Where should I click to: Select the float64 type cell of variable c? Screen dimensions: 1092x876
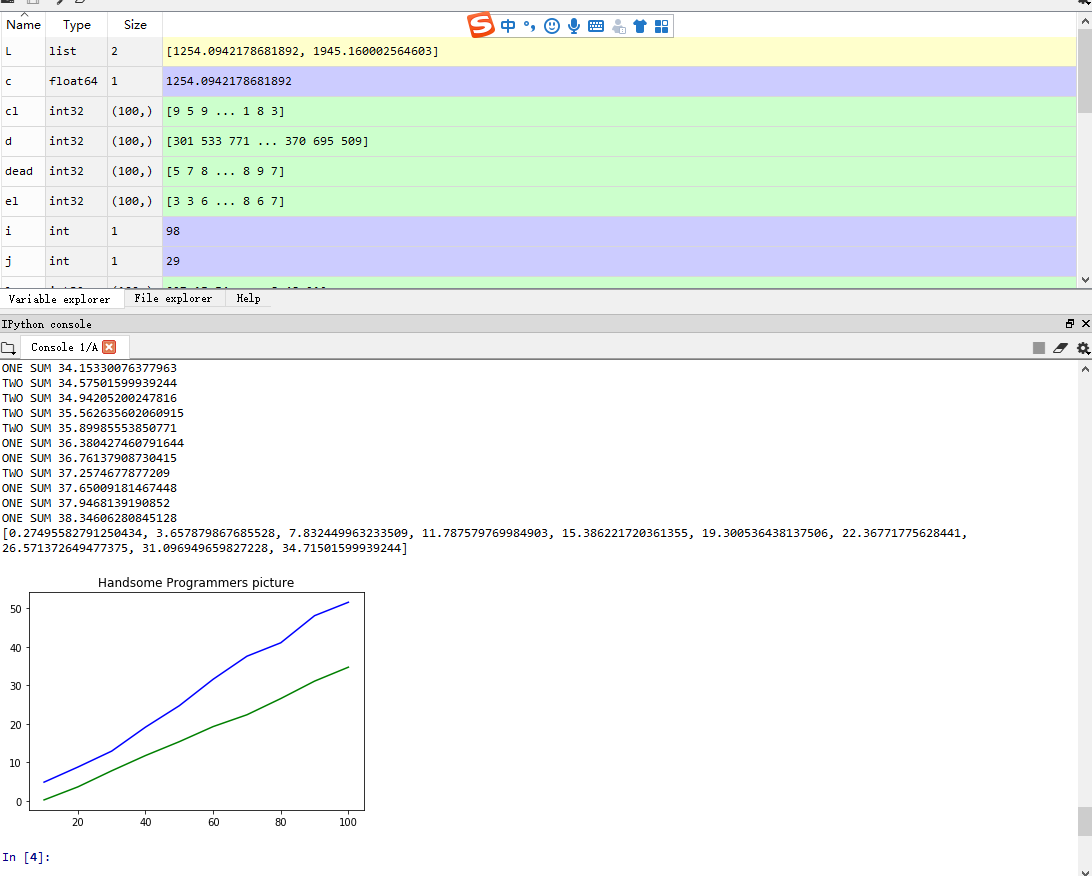[x=77, y=81]
